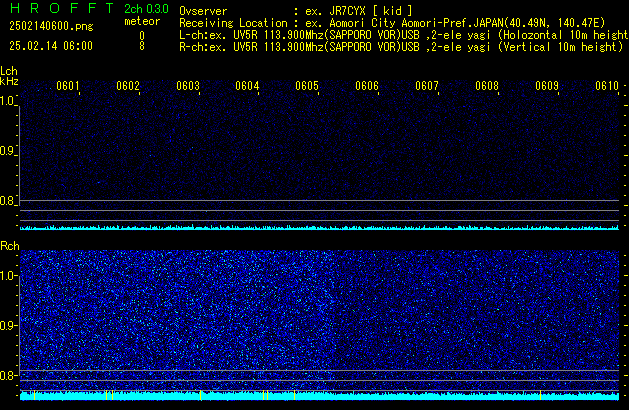Viewport: 629px width, 410px height.
Task: Click the yellow meteor marker at 0603 in Rch
Action: (200, 395)
